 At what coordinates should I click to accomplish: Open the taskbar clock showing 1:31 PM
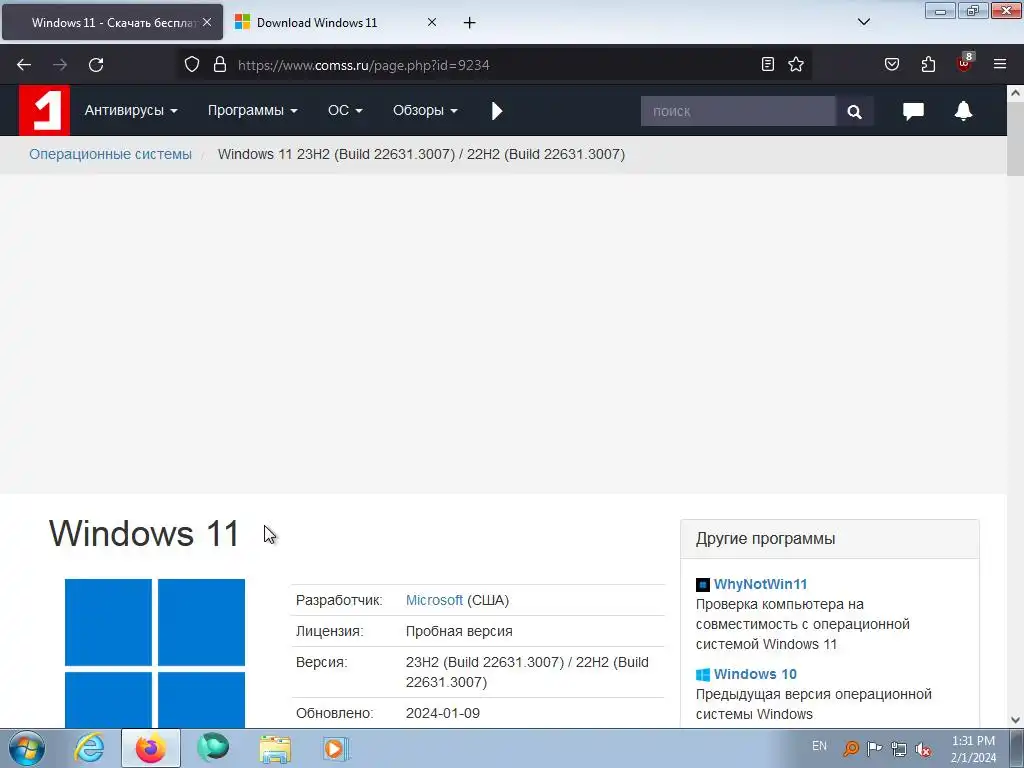tap(973, 749)
